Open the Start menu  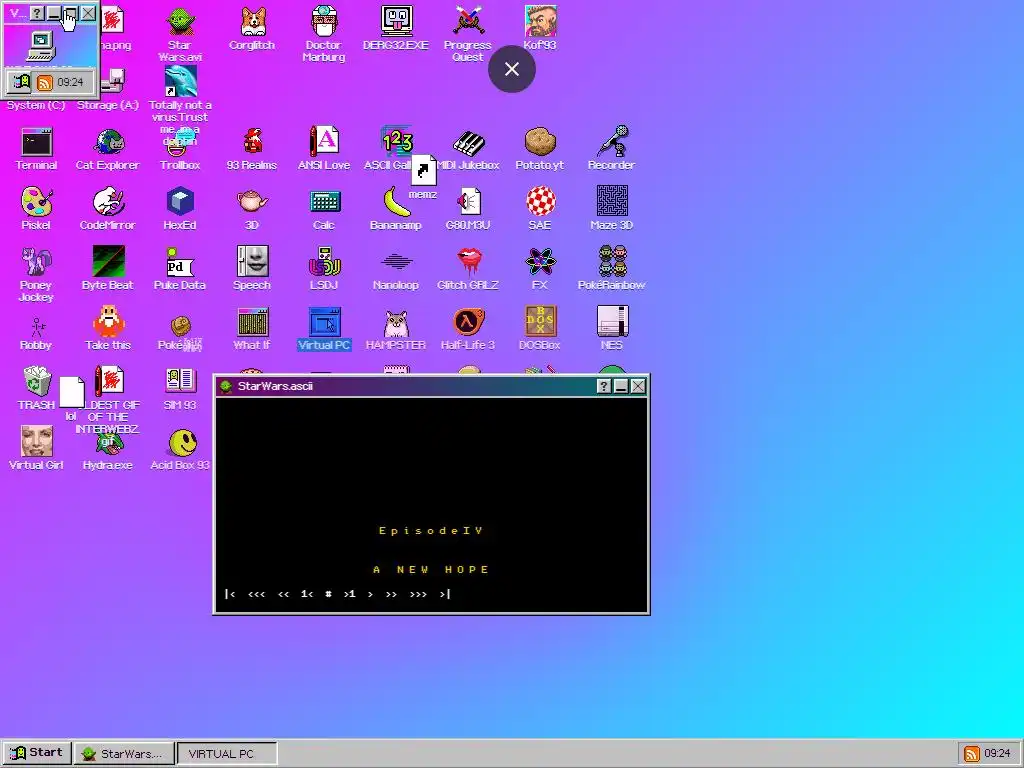37,753
